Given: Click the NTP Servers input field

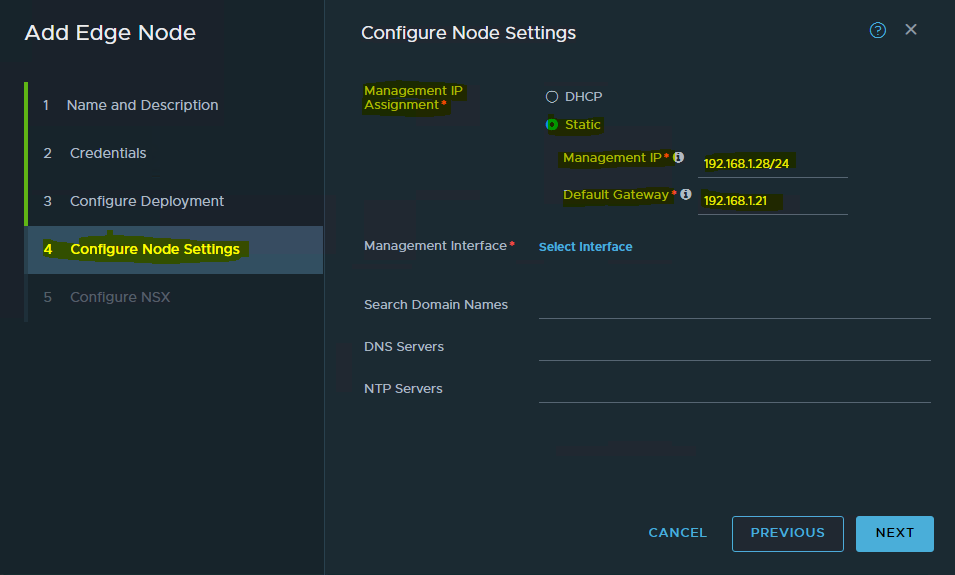Looking at the screenshot, I should [735, 389].
